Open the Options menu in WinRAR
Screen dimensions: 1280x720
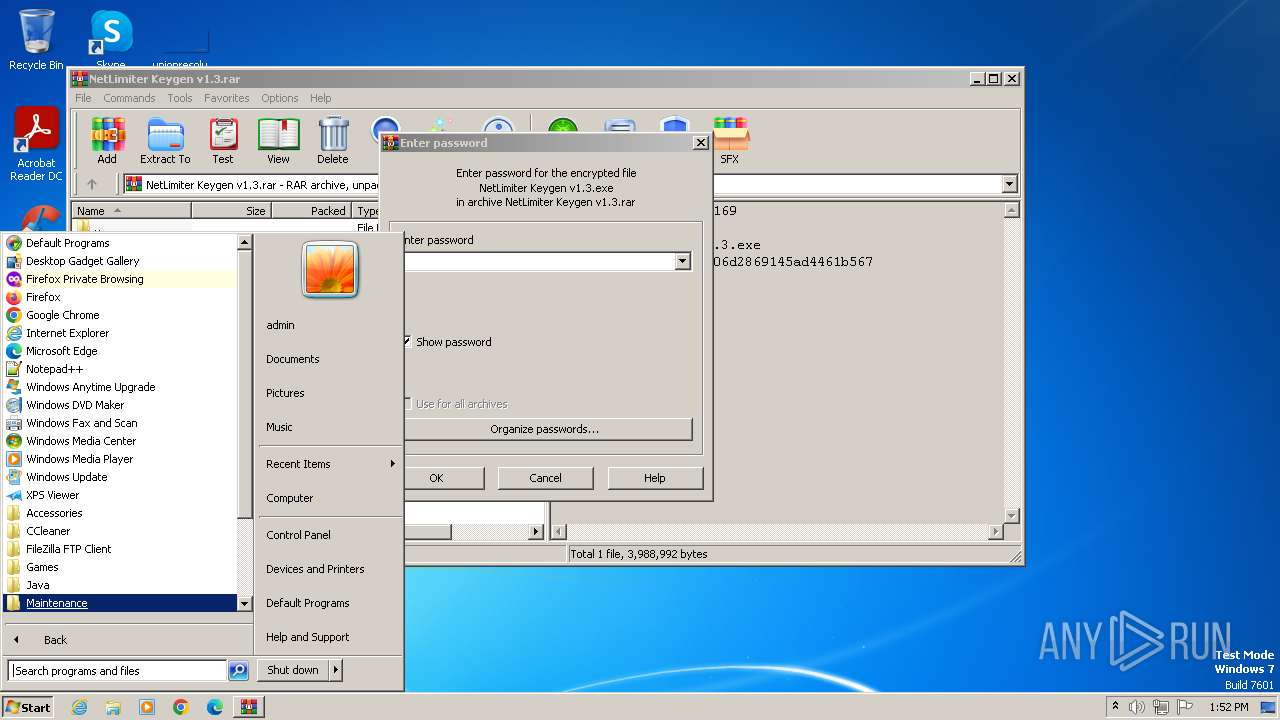click(x=280, y=98)
